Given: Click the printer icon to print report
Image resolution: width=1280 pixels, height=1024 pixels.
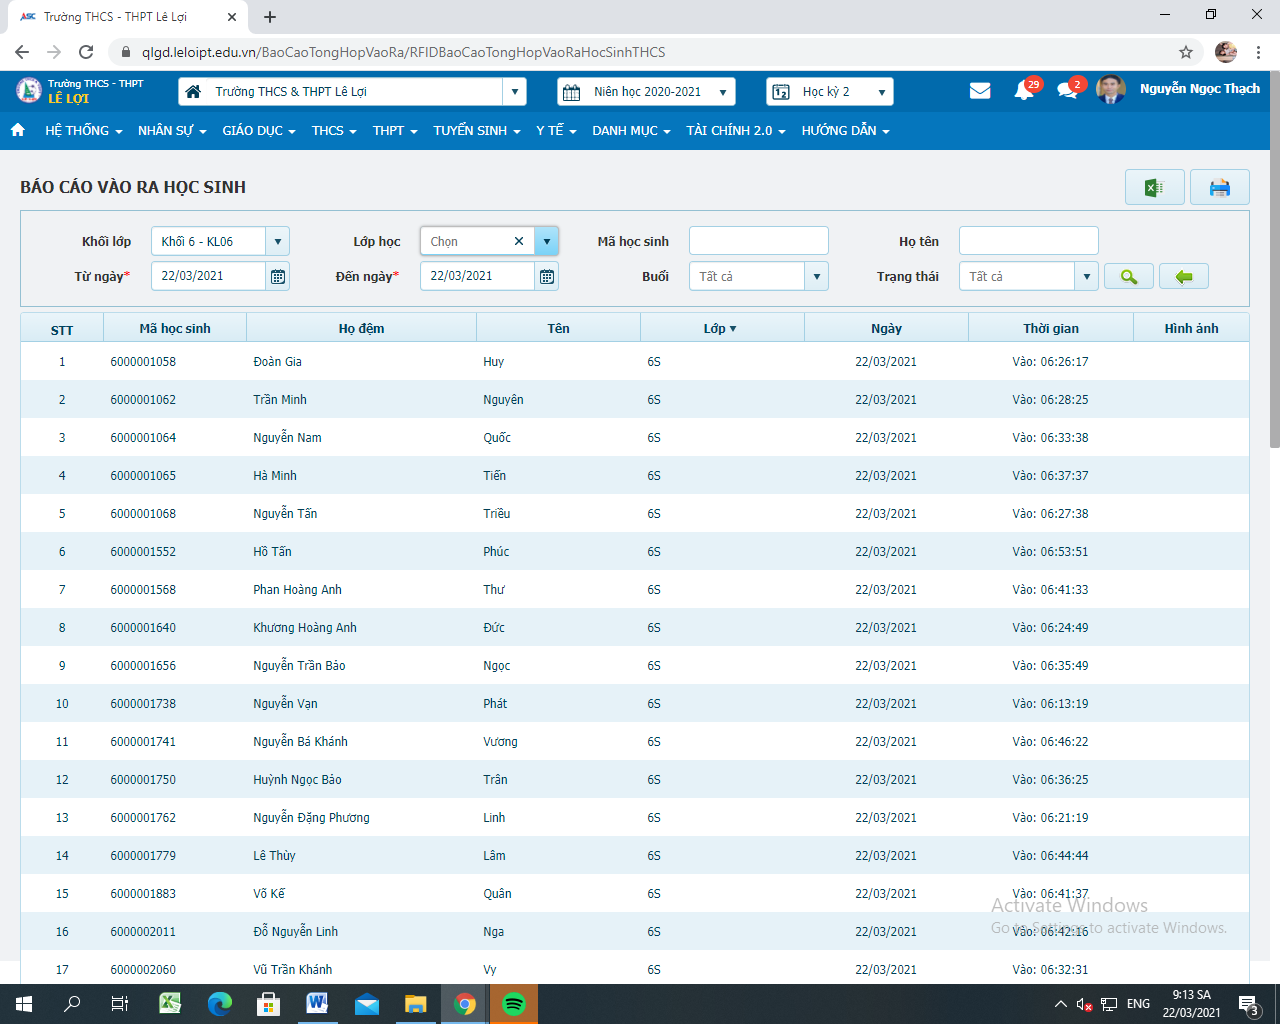Looking at the screenshot, I should click(1219, 188).
